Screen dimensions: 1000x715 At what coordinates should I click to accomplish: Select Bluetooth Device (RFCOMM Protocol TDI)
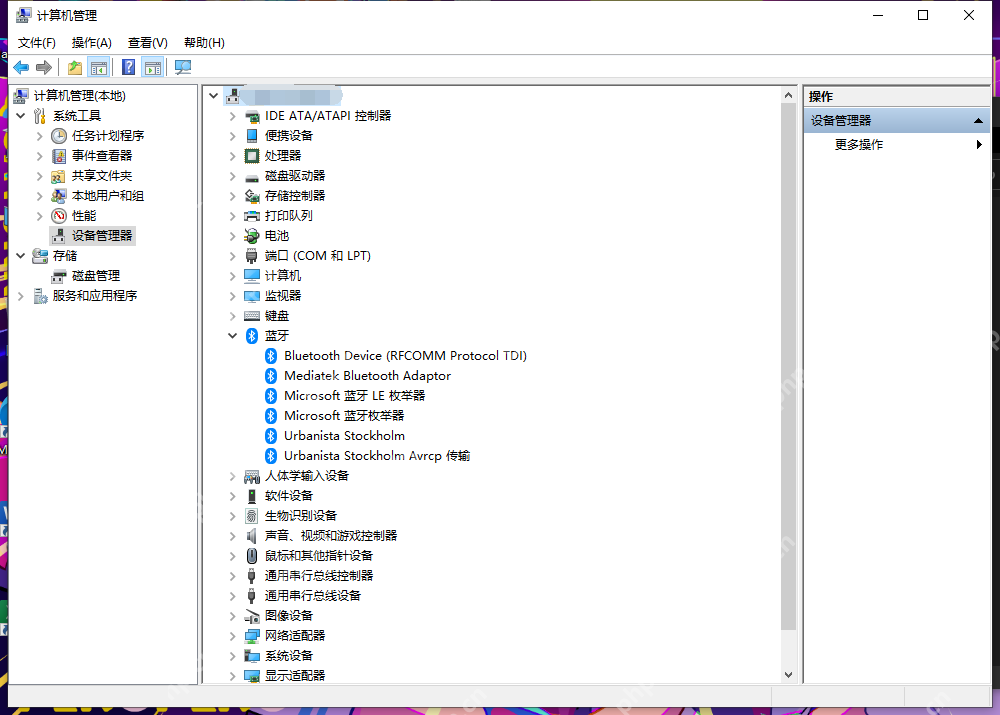tap(406, 356)
